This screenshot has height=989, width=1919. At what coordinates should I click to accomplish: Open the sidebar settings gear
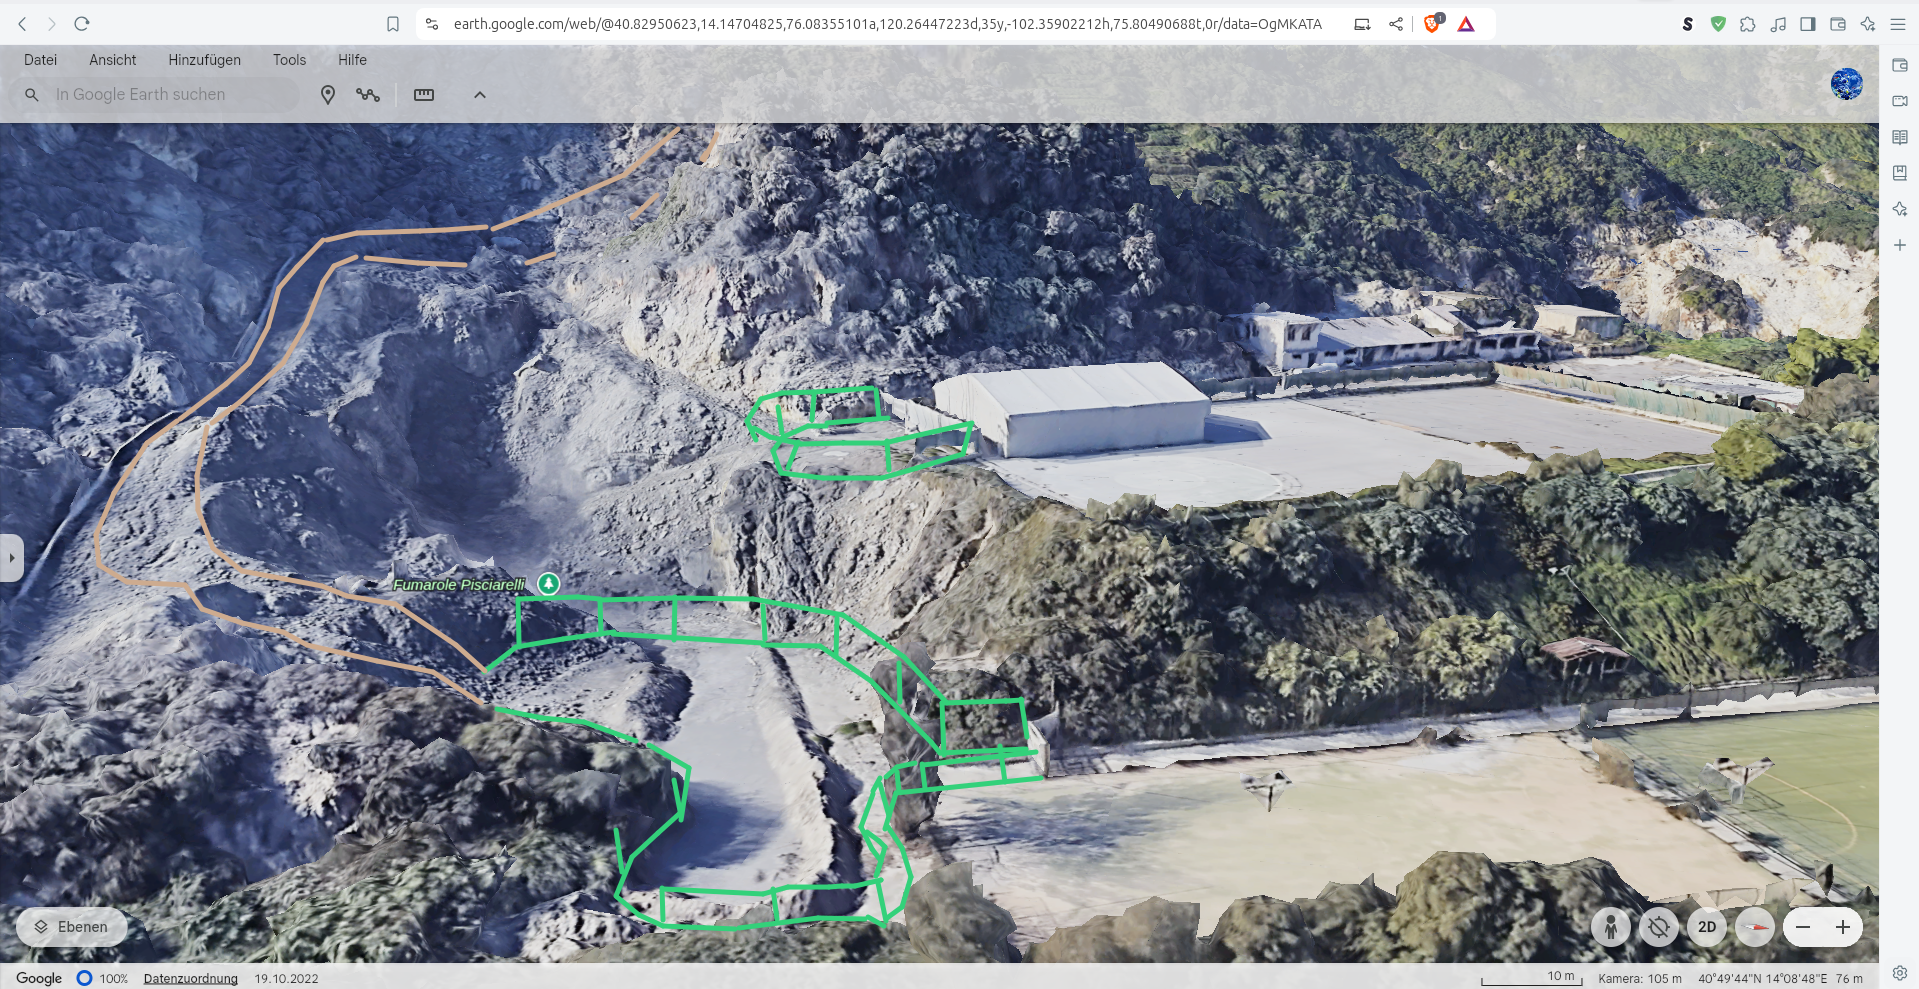pyautogui.click(x=1900, y=972)
